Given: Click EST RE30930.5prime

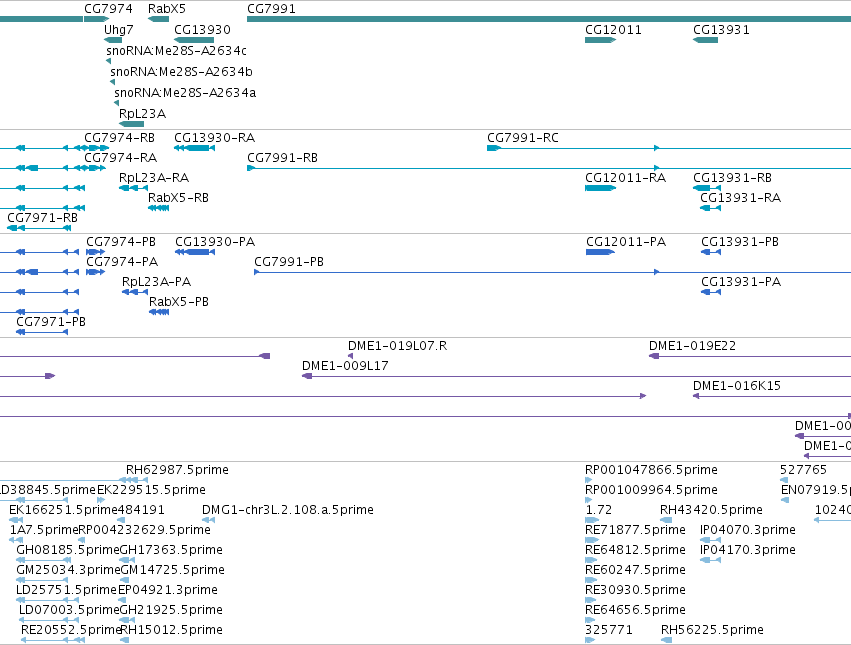Looking at the screenshot, I should [x=635, y=590].
